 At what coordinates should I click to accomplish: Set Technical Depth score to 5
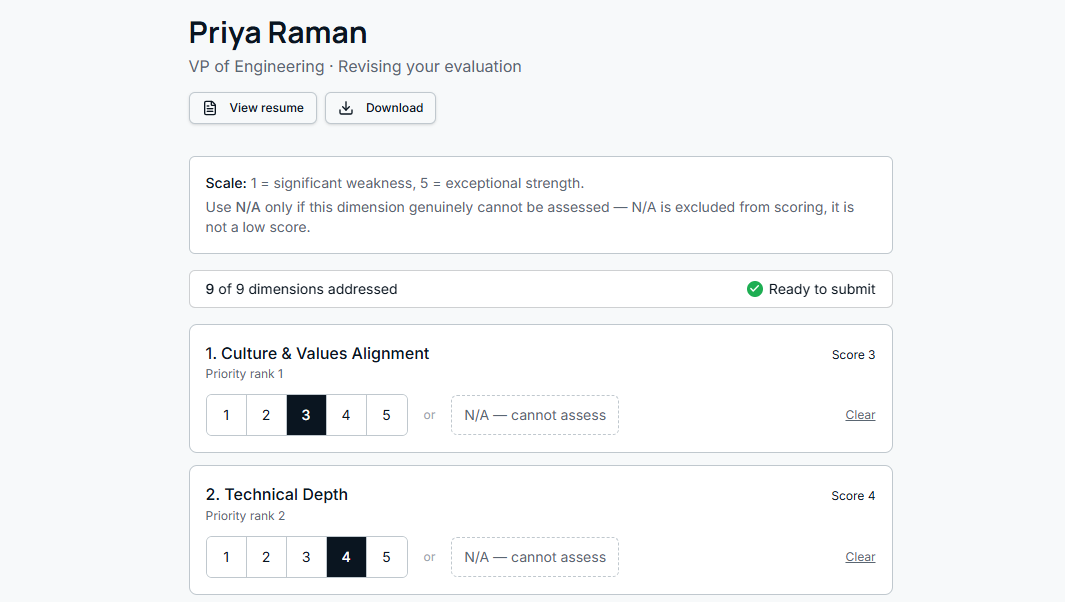point(386,557)
